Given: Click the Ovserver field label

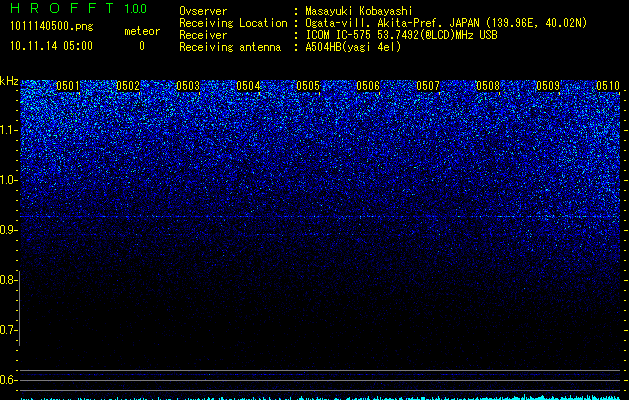Looking at the screenshot, I should click(x=203, y=11).
